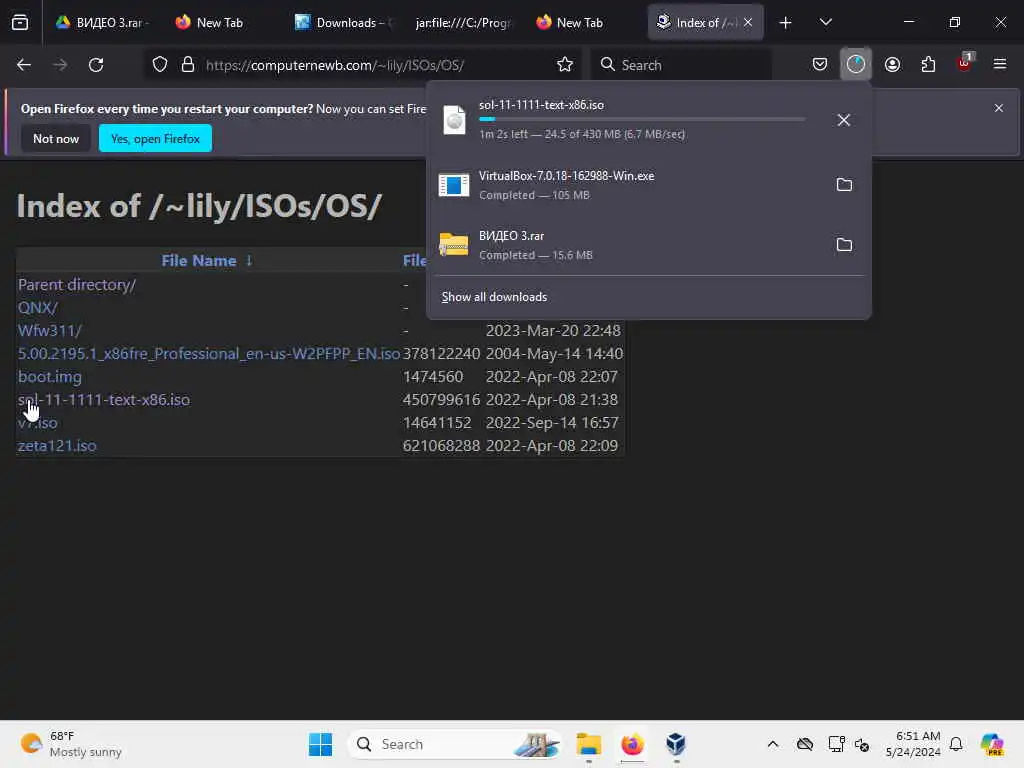
Task: Show hidden system tray icons
Action: click(x=773, y=744)
